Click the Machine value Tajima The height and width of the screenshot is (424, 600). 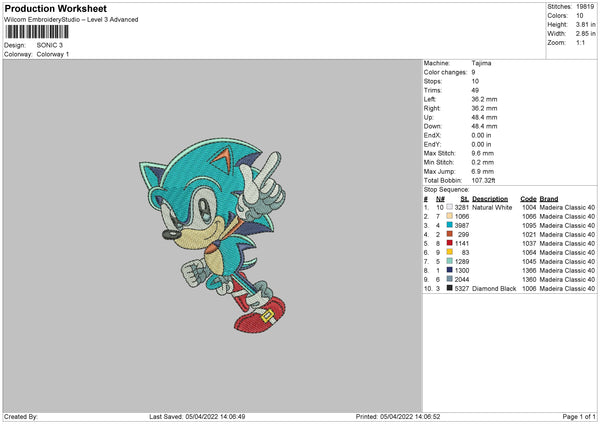pos(481,63)
